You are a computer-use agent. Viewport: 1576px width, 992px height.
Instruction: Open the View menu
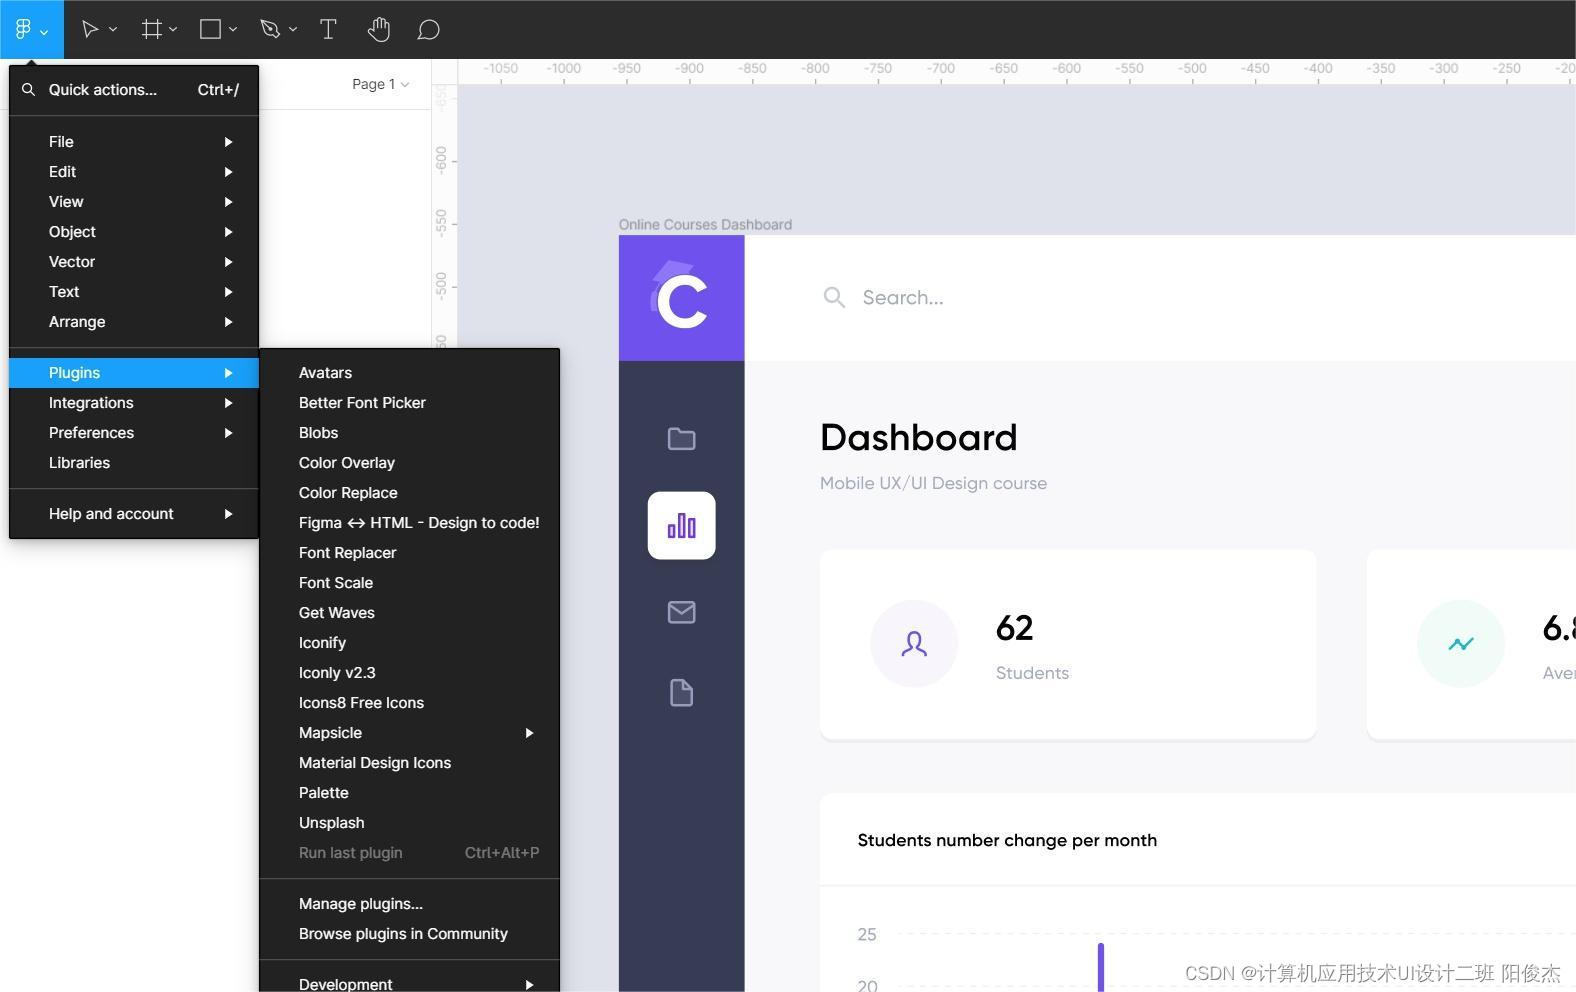point(134,202)
